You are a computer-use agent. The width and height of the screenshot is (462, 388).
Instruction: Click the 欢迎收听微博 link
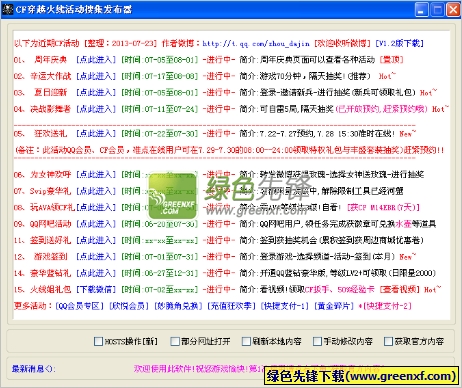coord(342,43)
